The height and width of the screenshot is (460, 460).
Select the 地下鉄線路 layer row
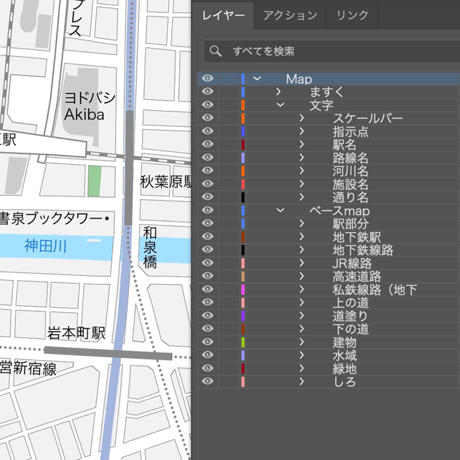(329, 250)
